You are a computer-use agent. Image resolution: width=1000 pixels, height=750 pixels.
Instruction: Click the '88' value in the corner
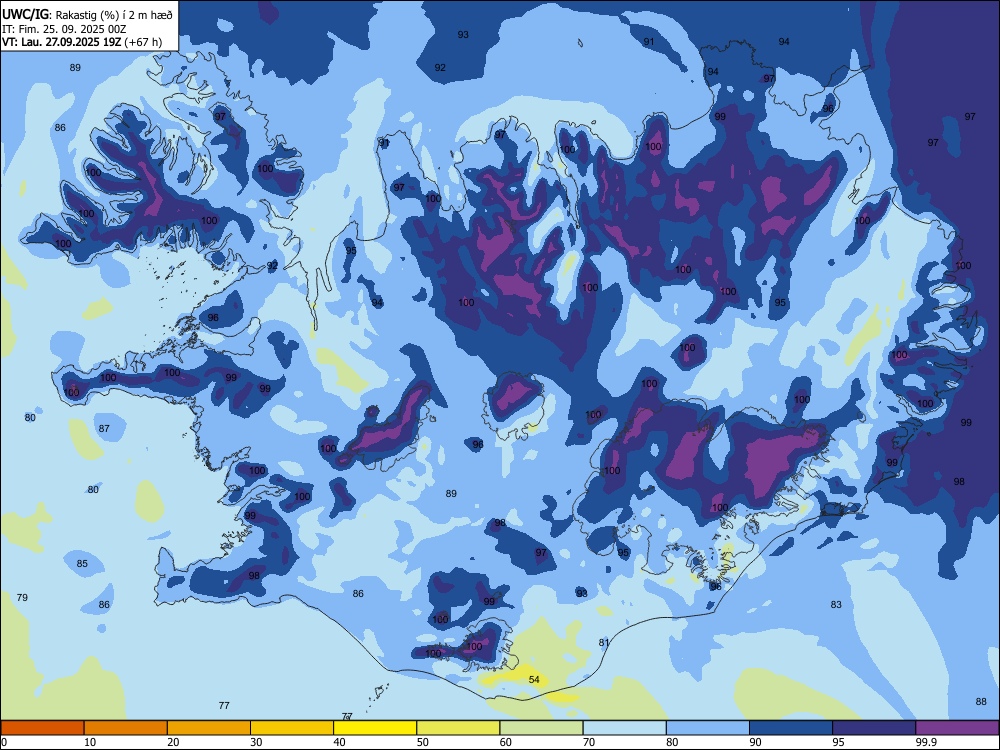981,702
